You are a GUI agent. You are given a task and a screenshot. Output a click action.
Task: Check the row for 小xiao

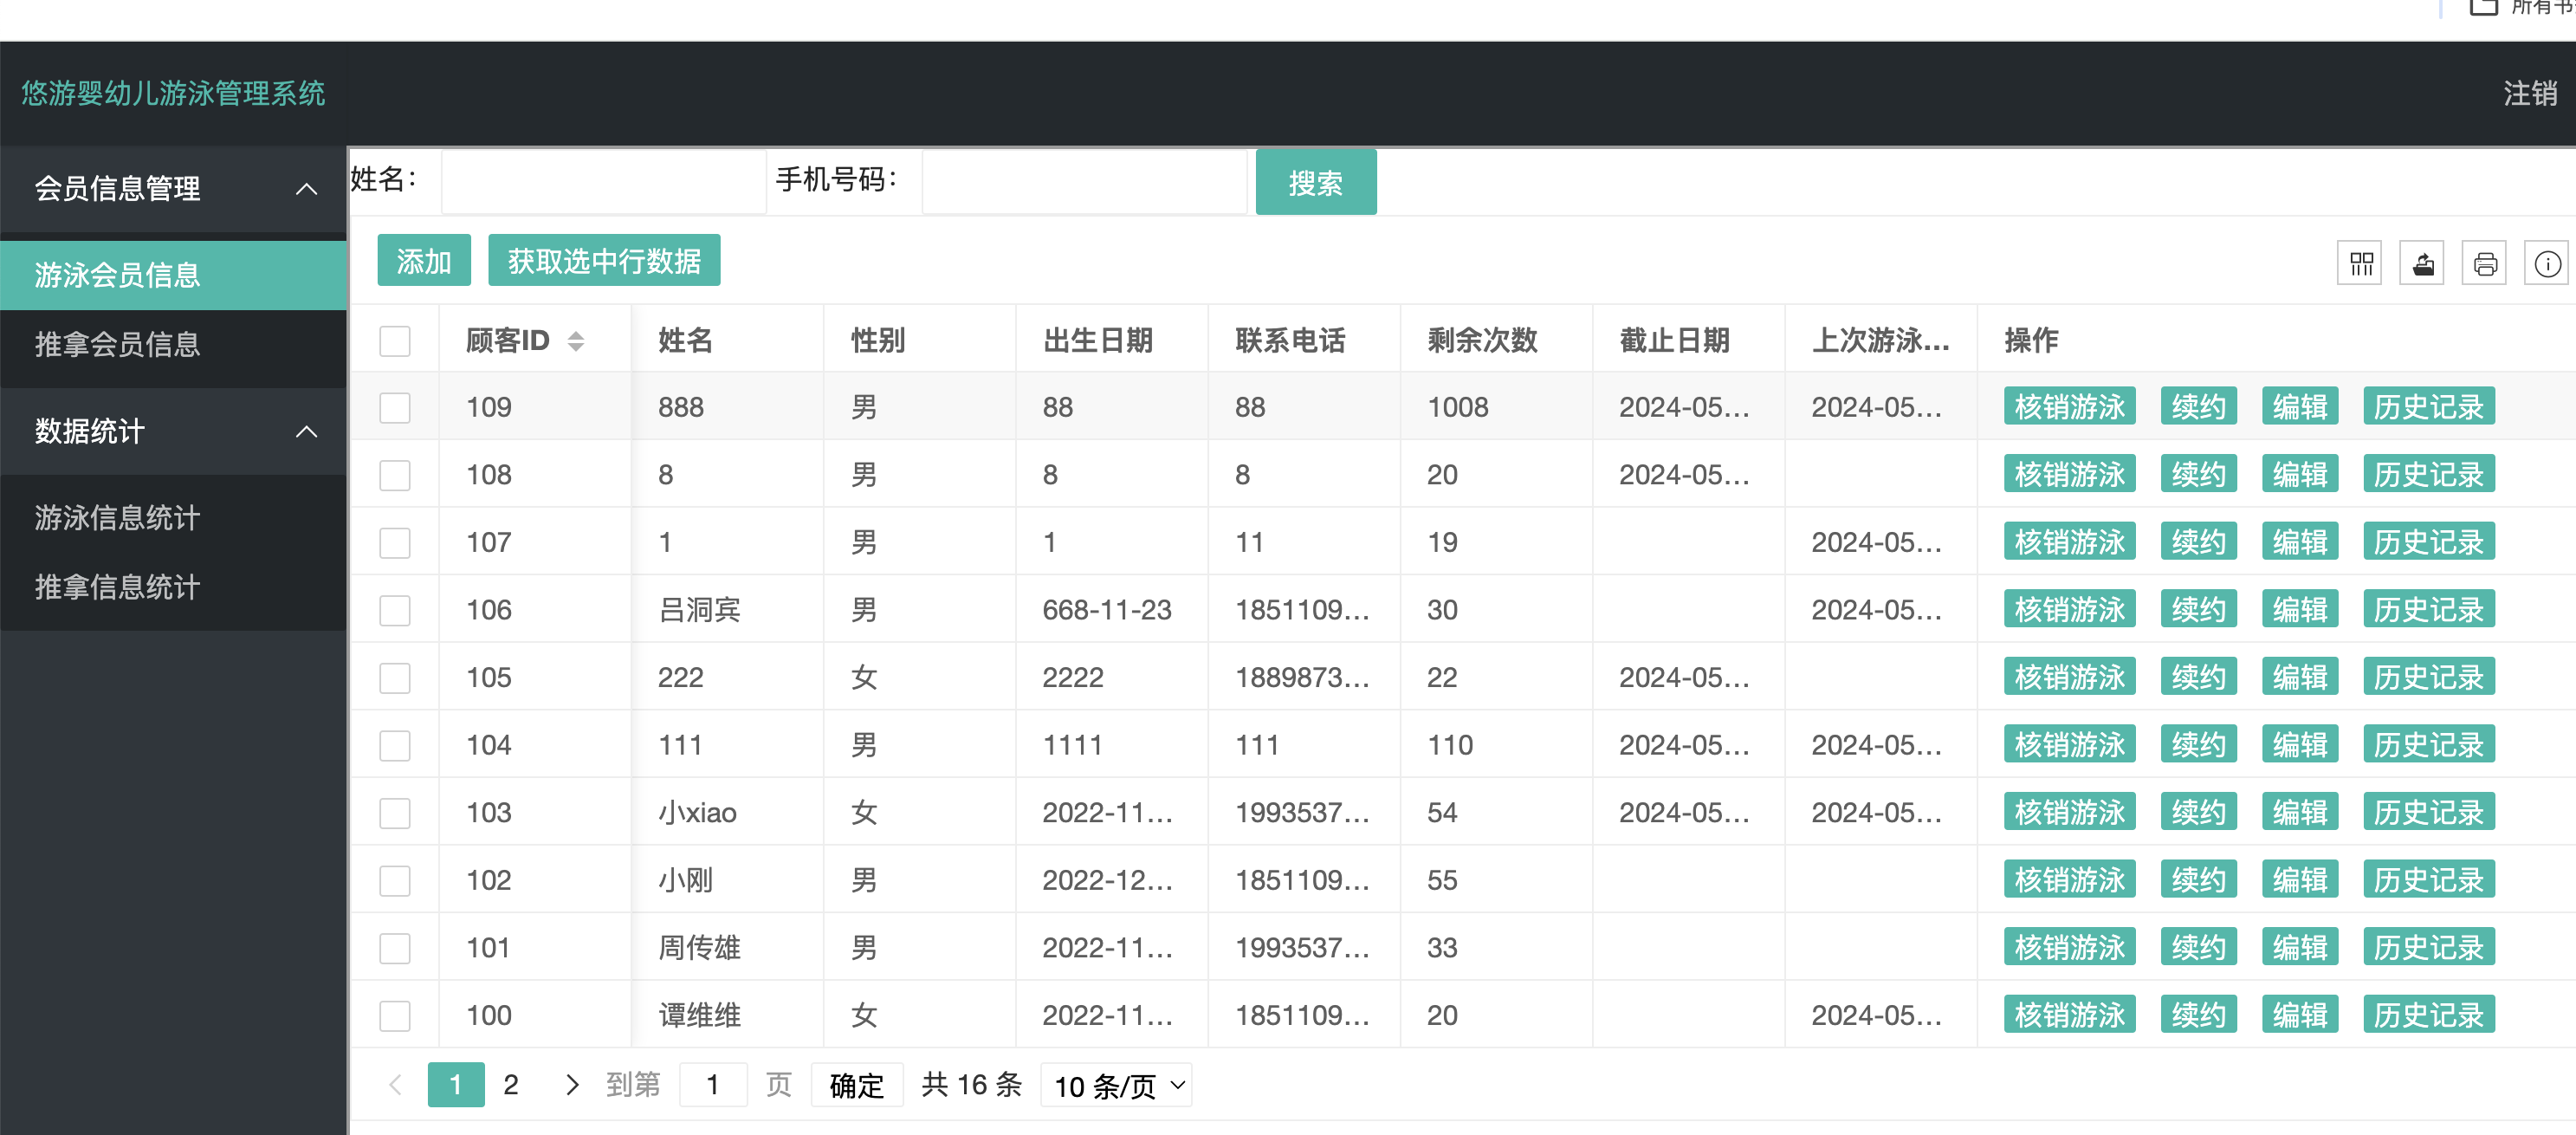(x=395, y=813)
